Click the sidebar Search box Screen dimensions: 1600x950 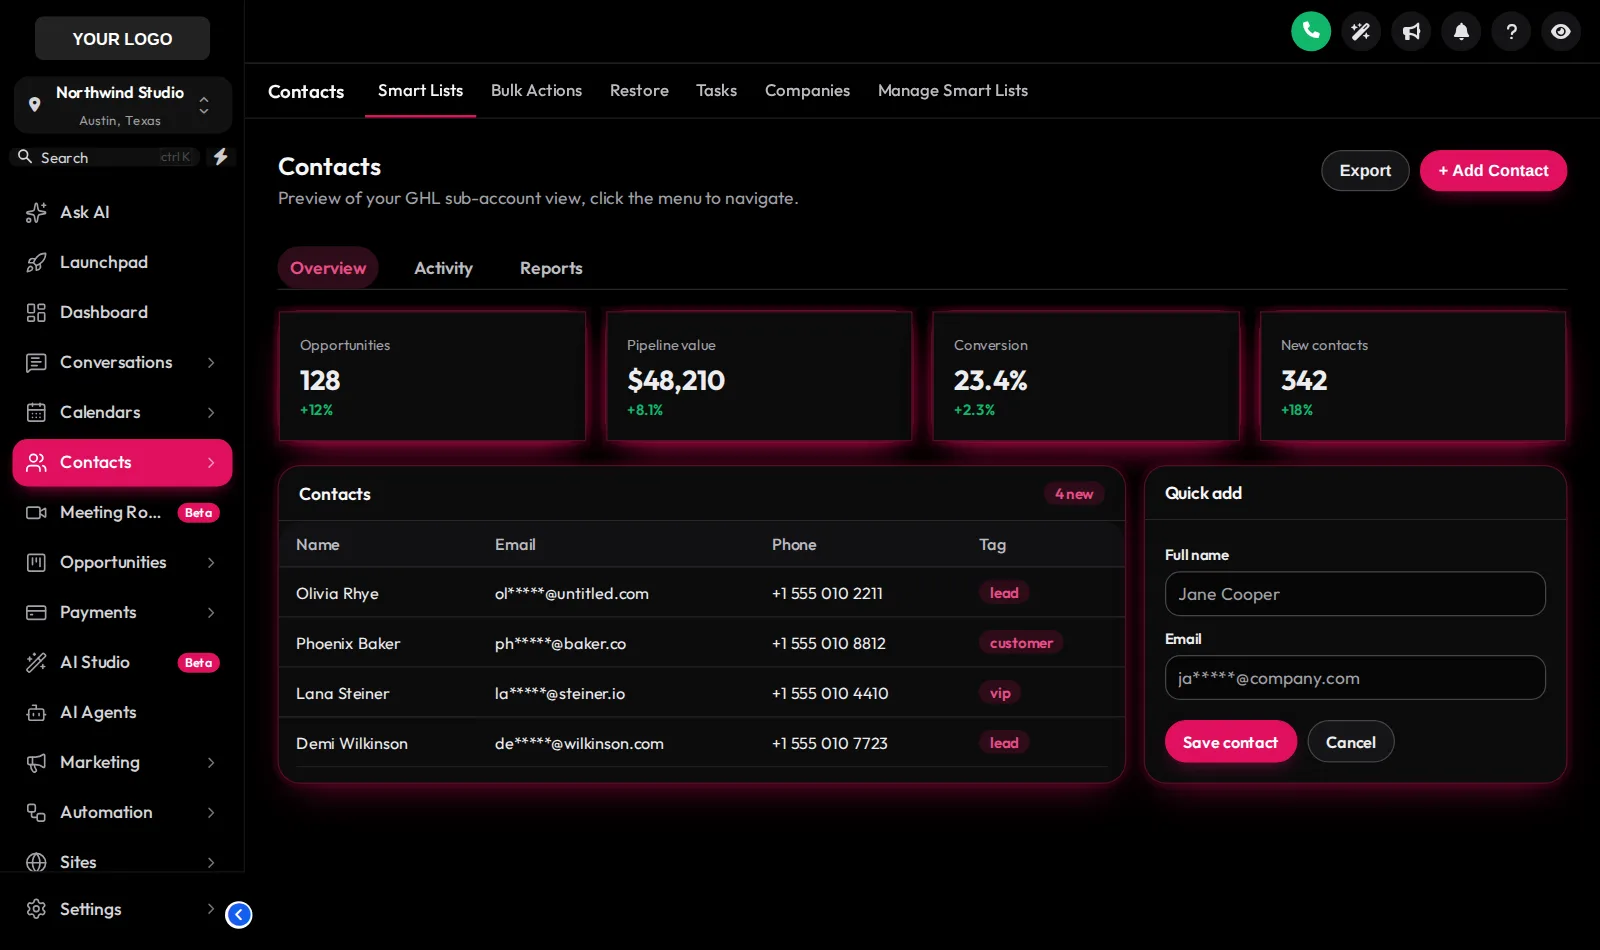coord(107,157)
